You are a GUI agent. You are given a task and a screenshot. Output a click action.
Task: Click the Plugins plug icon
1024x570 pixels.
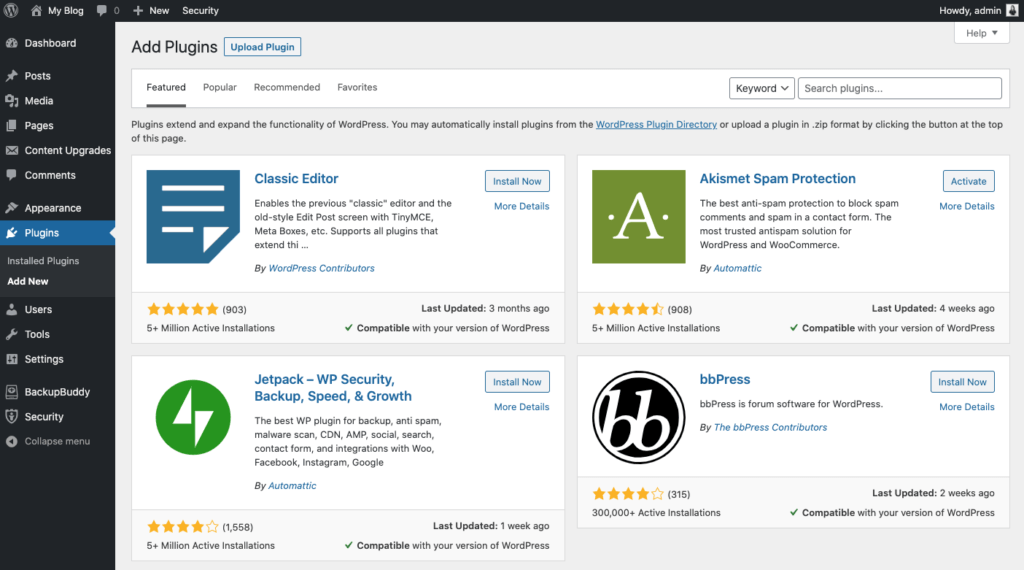pos(12,232)
